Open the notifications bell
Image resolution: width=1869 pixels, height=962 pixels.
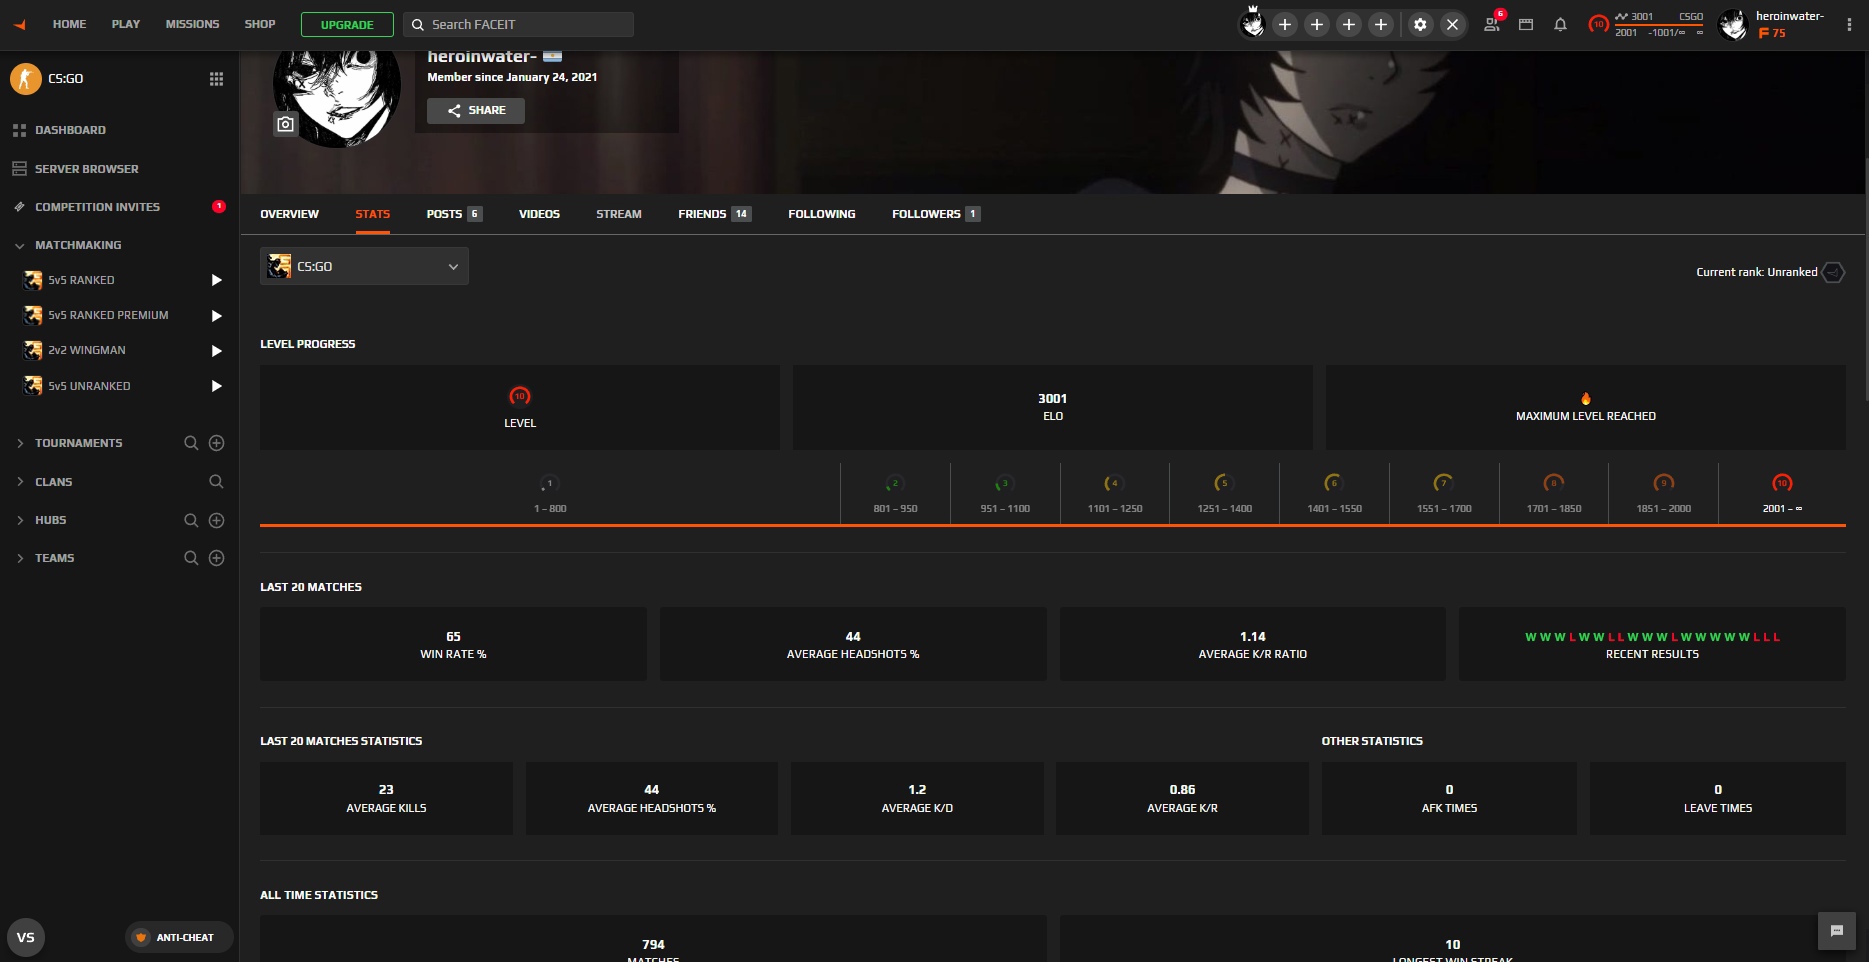point(1560,25)
